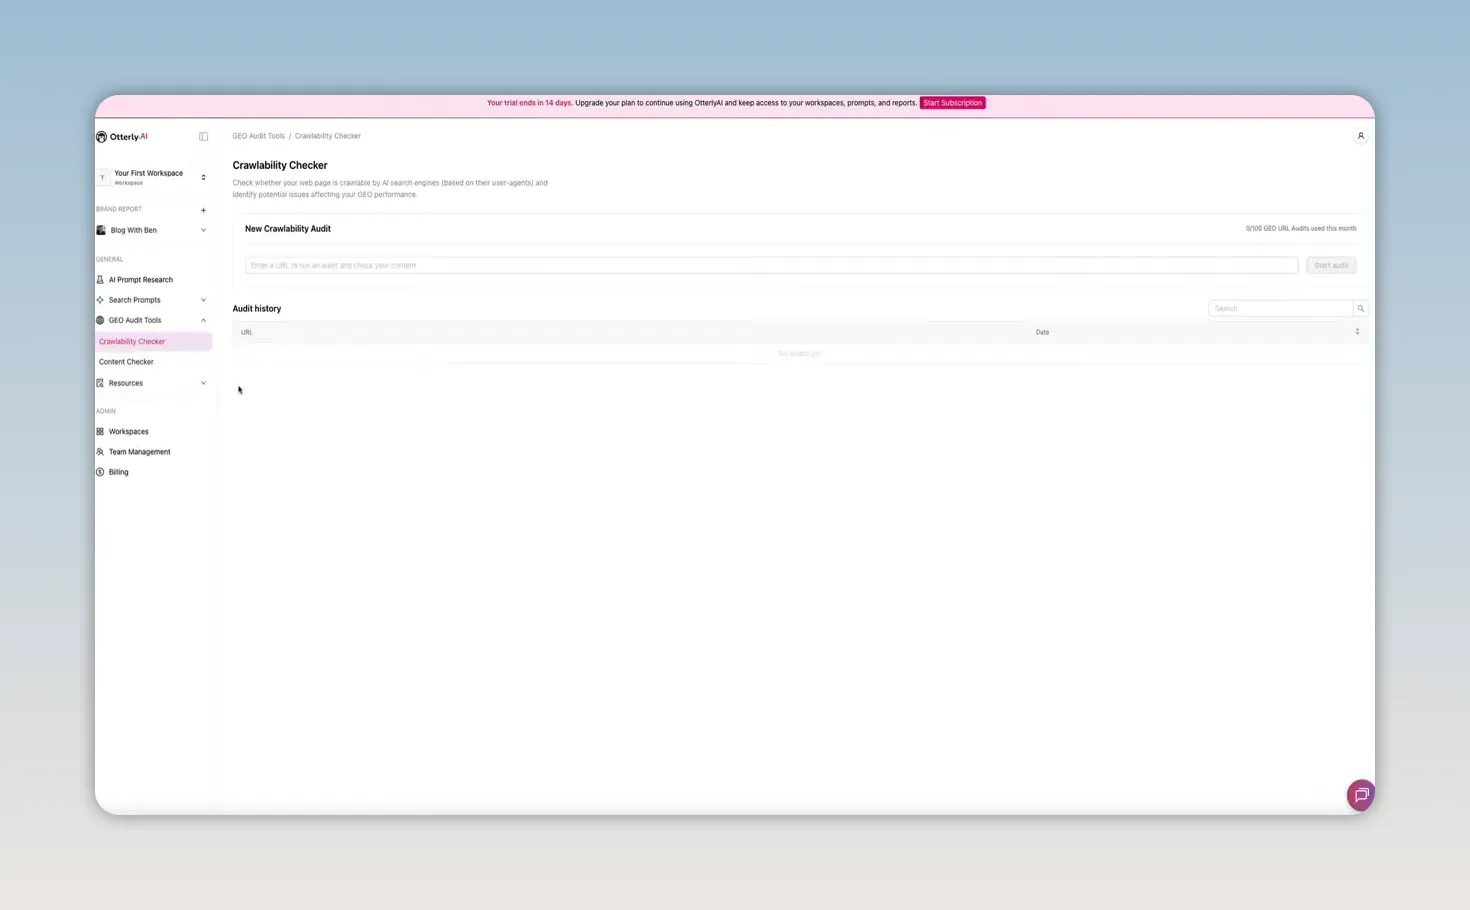Click the GEO URL Audits usage counter

(1301, 229)
